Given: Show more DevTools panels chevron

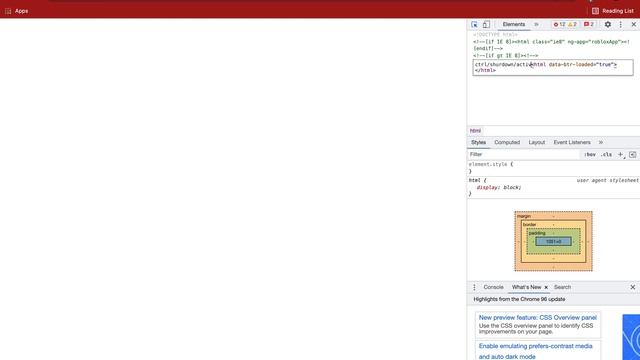Looking at the screenshot, I should pyautogui.click(x=536, y=24).
